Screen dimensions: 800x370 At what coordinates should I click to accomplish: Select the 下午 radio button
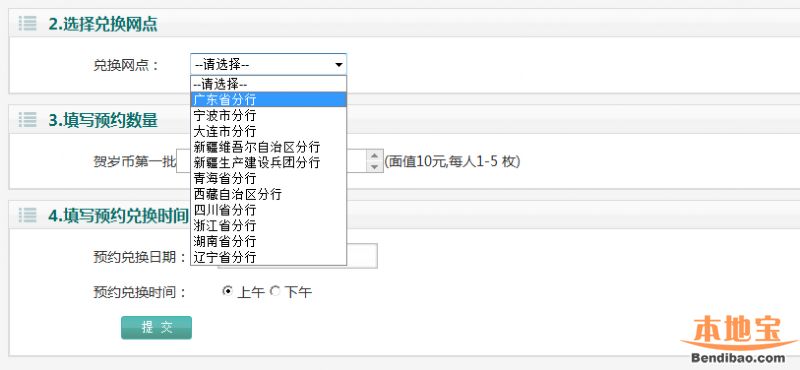(x=274, y=291)
